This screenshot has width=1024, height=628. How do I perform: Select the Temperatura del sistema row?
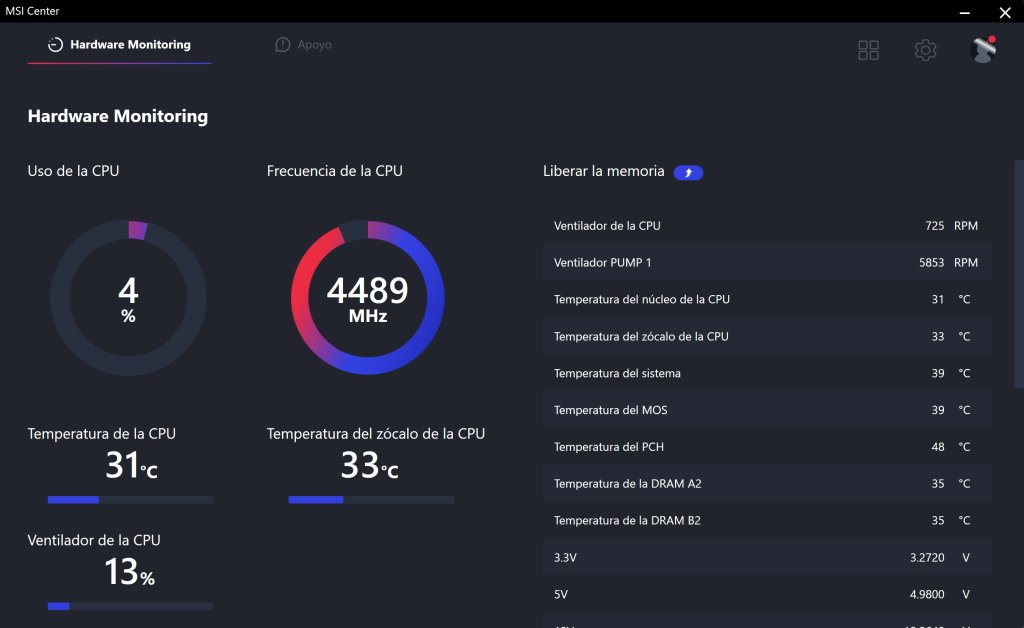click(767, 373)
